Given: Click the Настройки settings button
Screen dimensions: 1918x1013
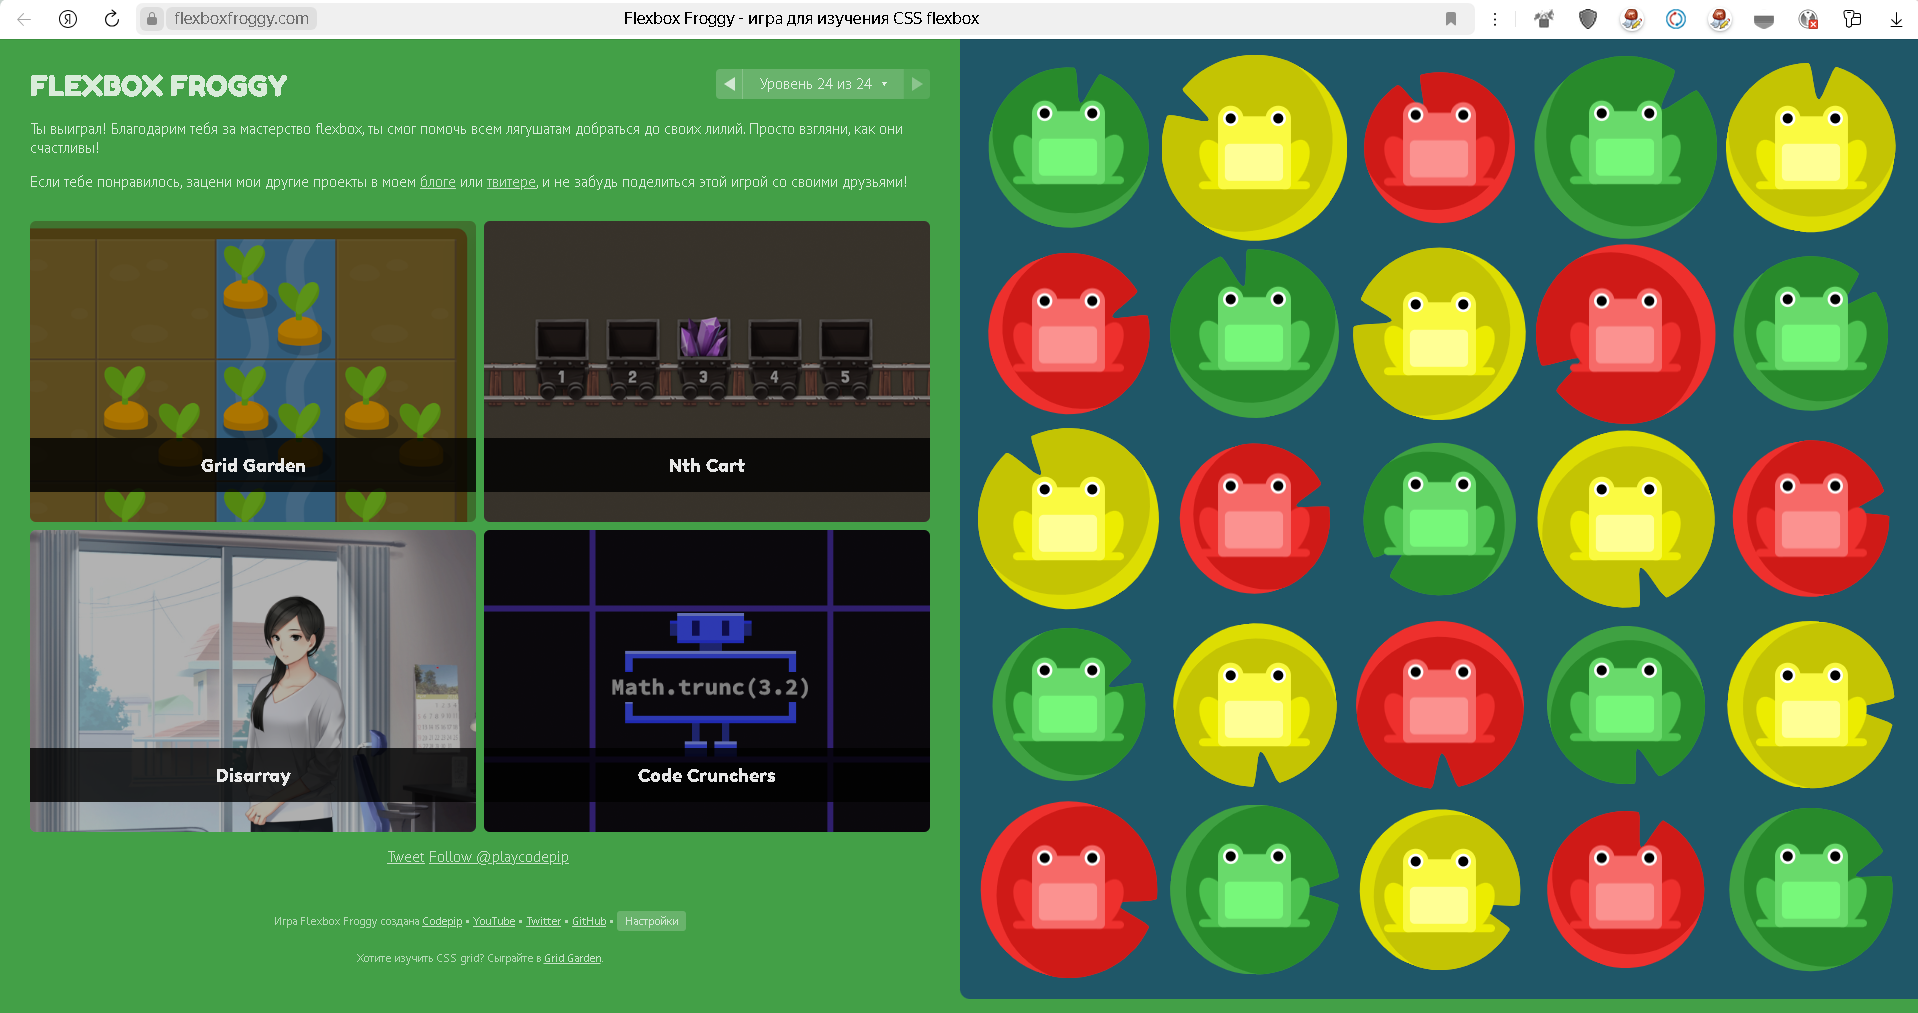Looking at the screenshot, I should click(651, 921).
